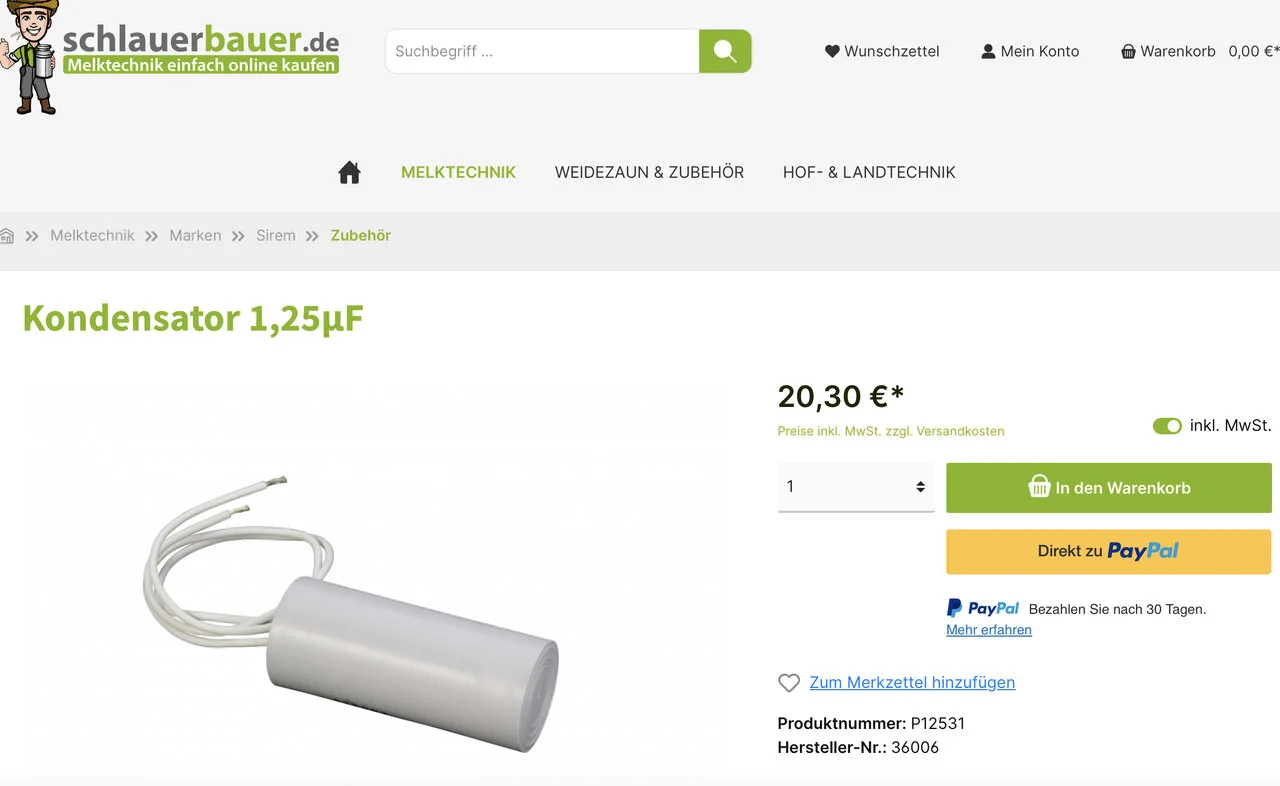
Task: Click the magnifier search button
Action: (725, 51)
